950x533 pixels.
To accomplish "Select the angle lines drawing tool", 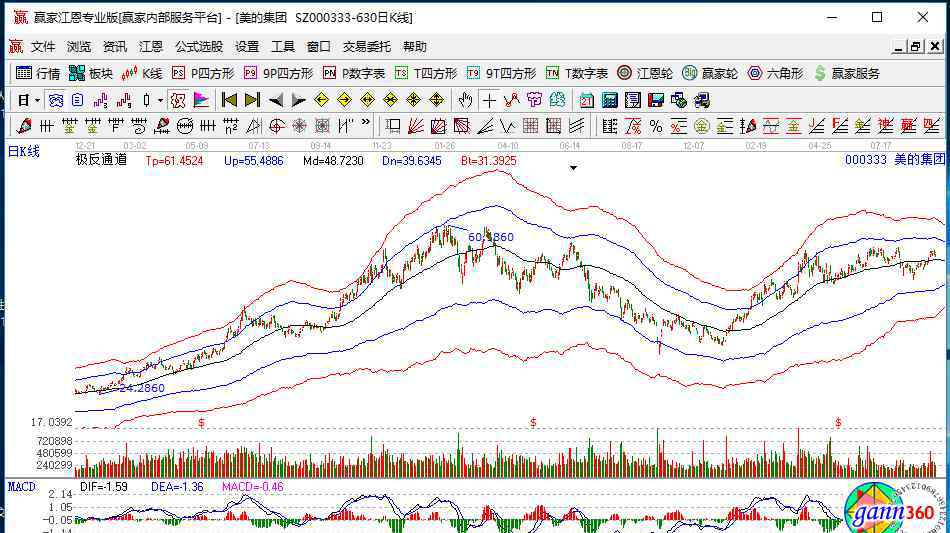I will click(x=485, y=126).
